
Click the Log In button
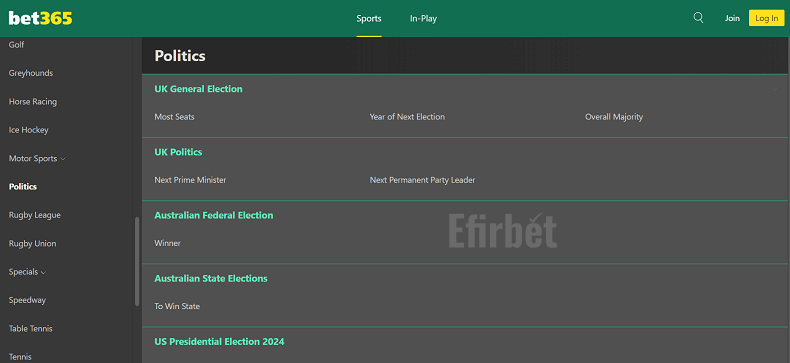point(766,18)
